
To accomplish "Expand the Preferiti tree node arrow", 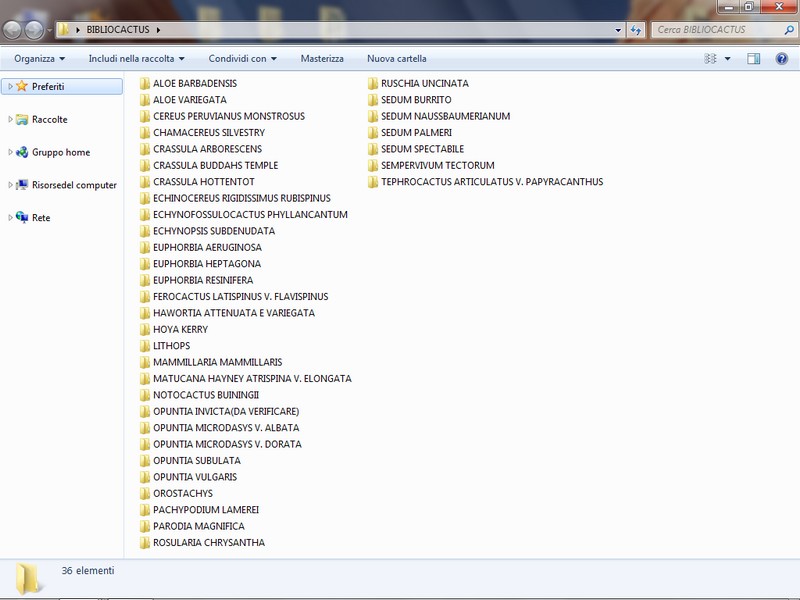I will pyautogui.click(x=10, y=87).
